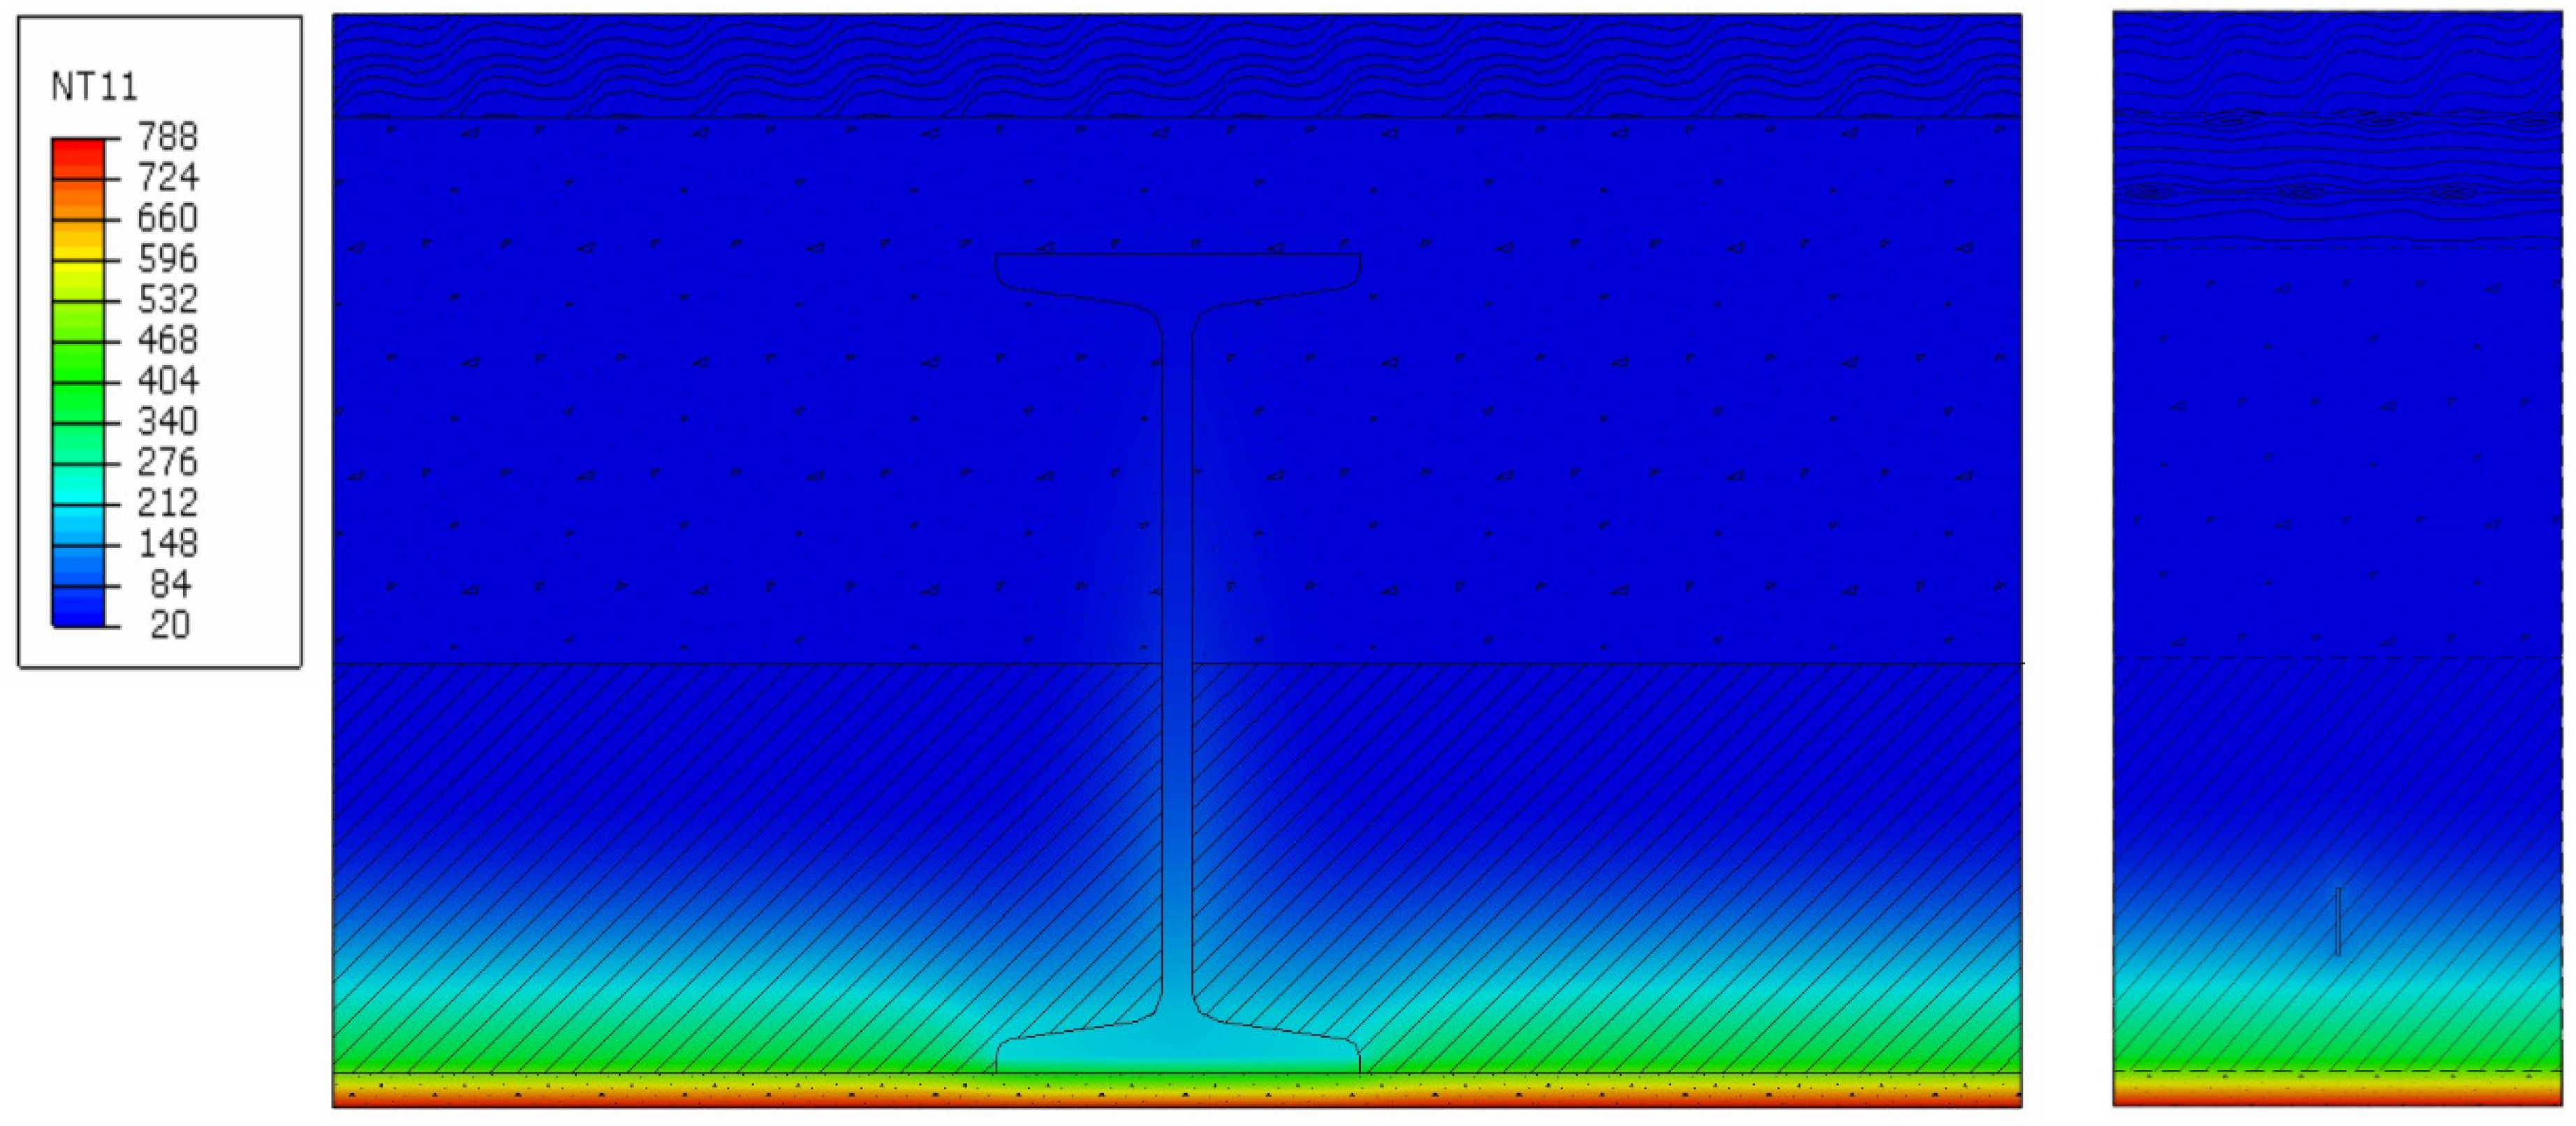The width and height of the screenshot is (2576, 1126).
Task: Click the wavy layer atop main plot
Action: point(1177,66)
